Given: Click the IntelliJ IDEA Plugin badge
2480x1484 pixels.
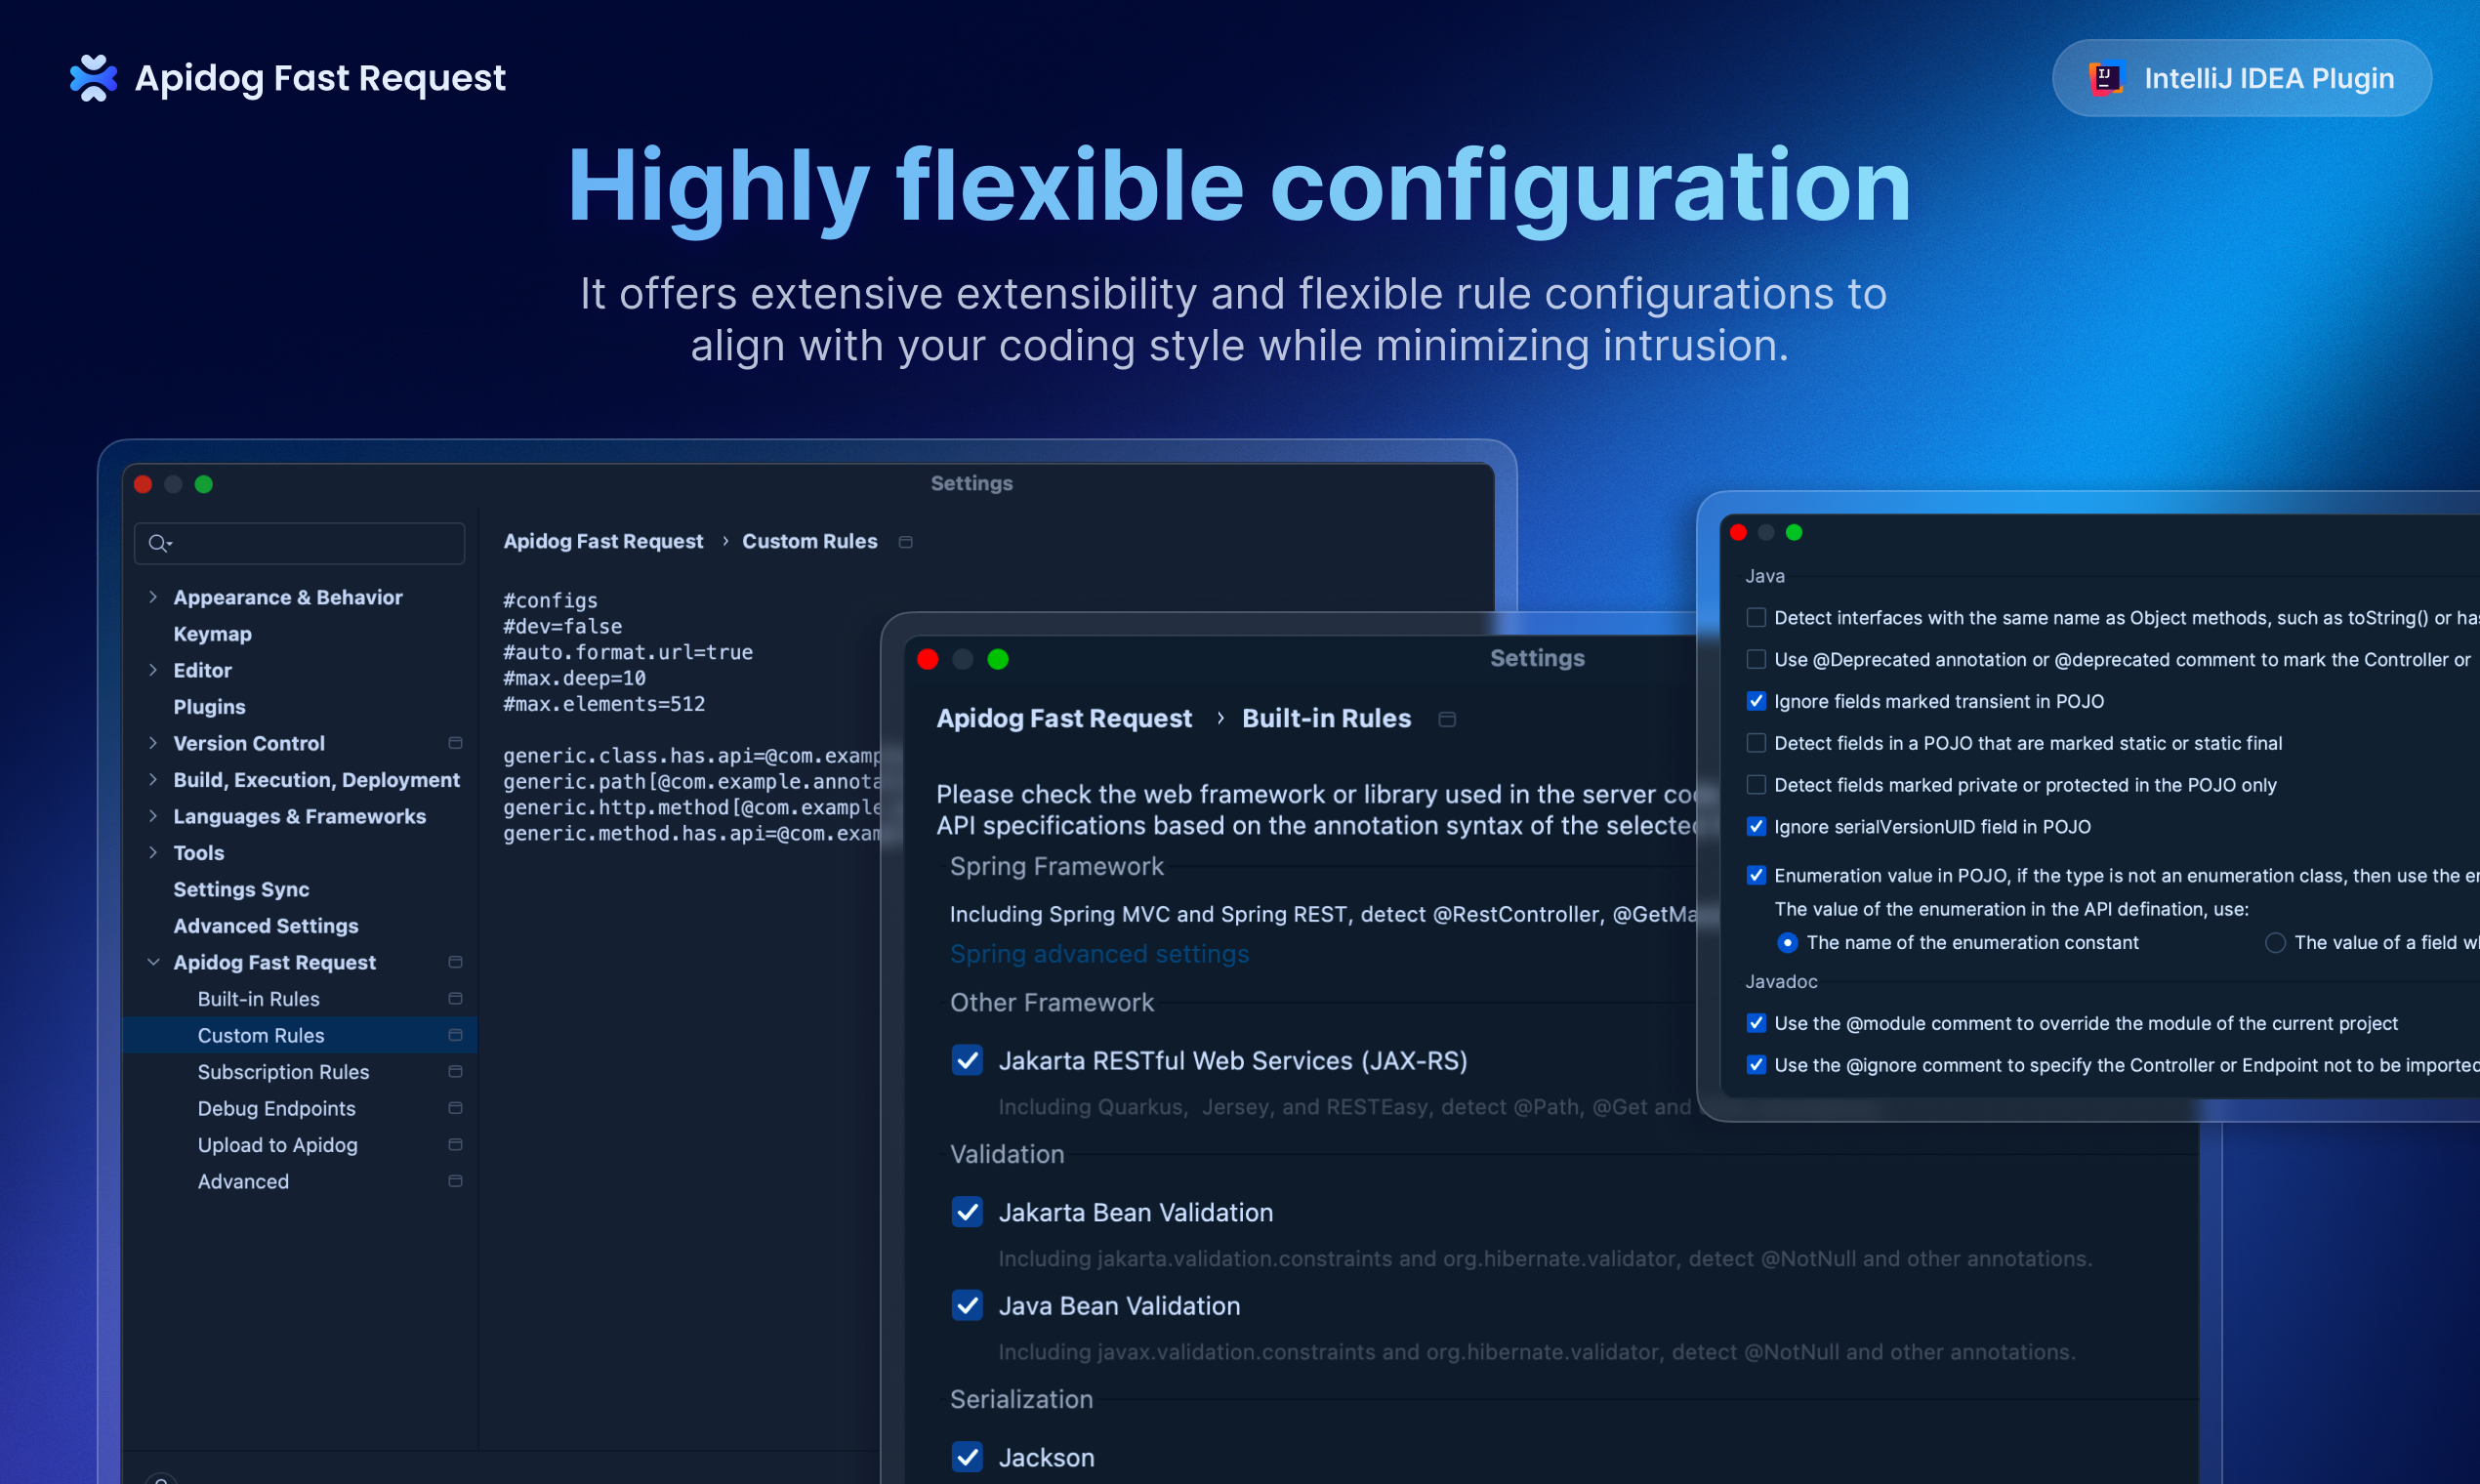Looking at the screenshot, I should (x=2241, y=78).
